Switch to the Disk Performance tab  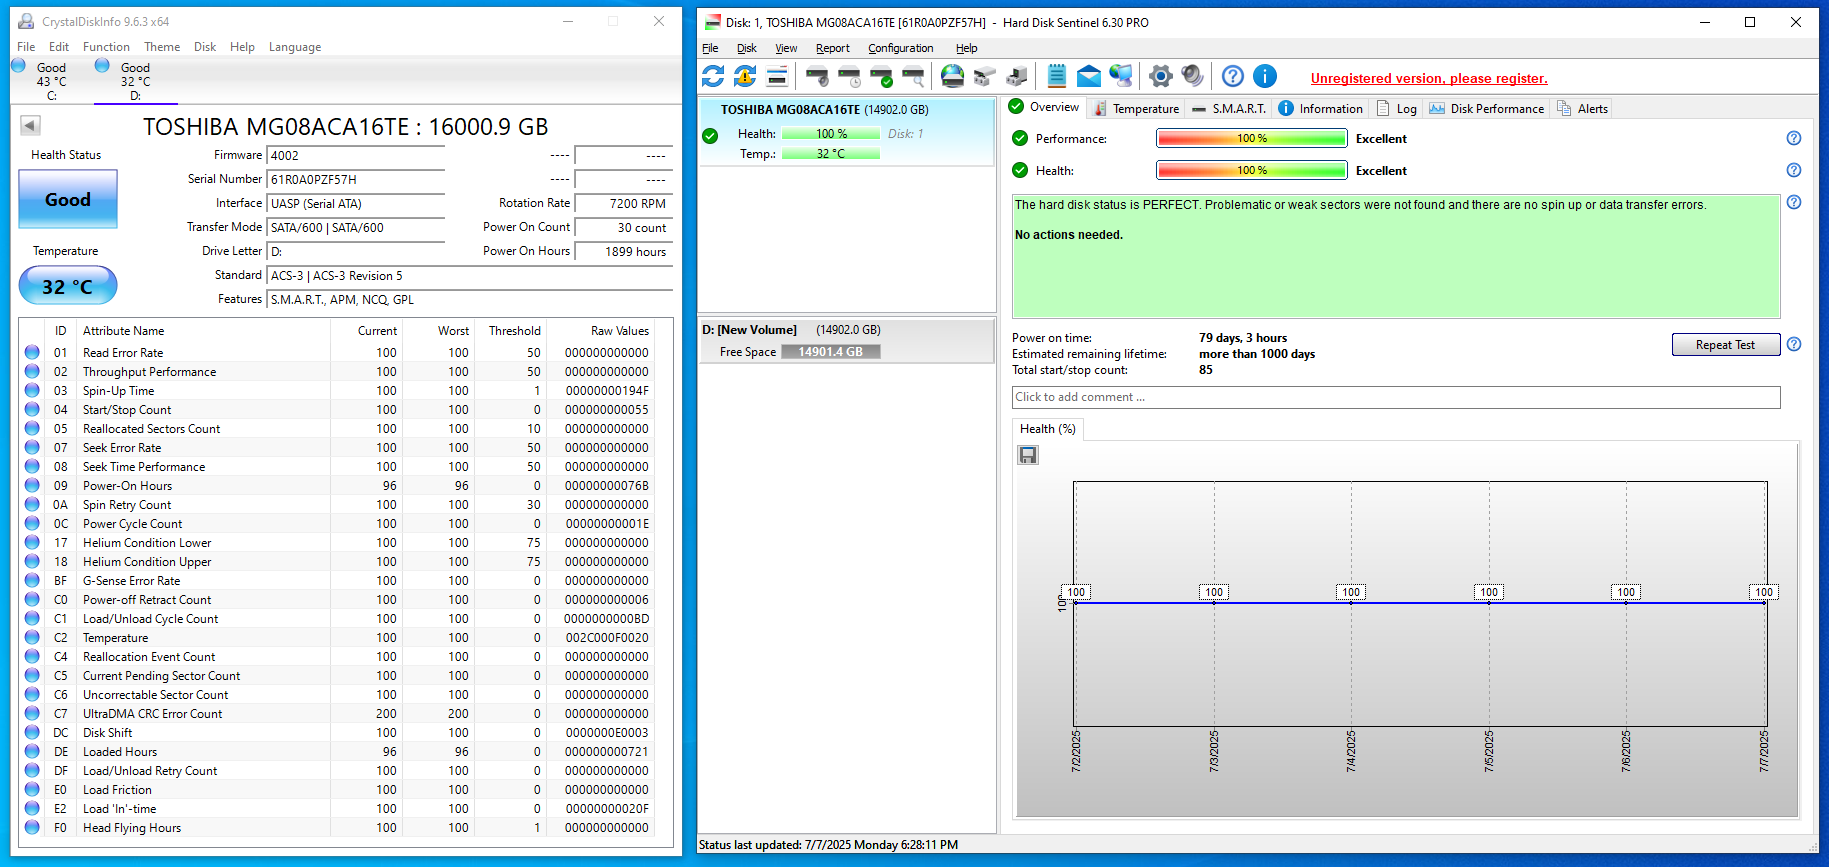[1486, 108]
